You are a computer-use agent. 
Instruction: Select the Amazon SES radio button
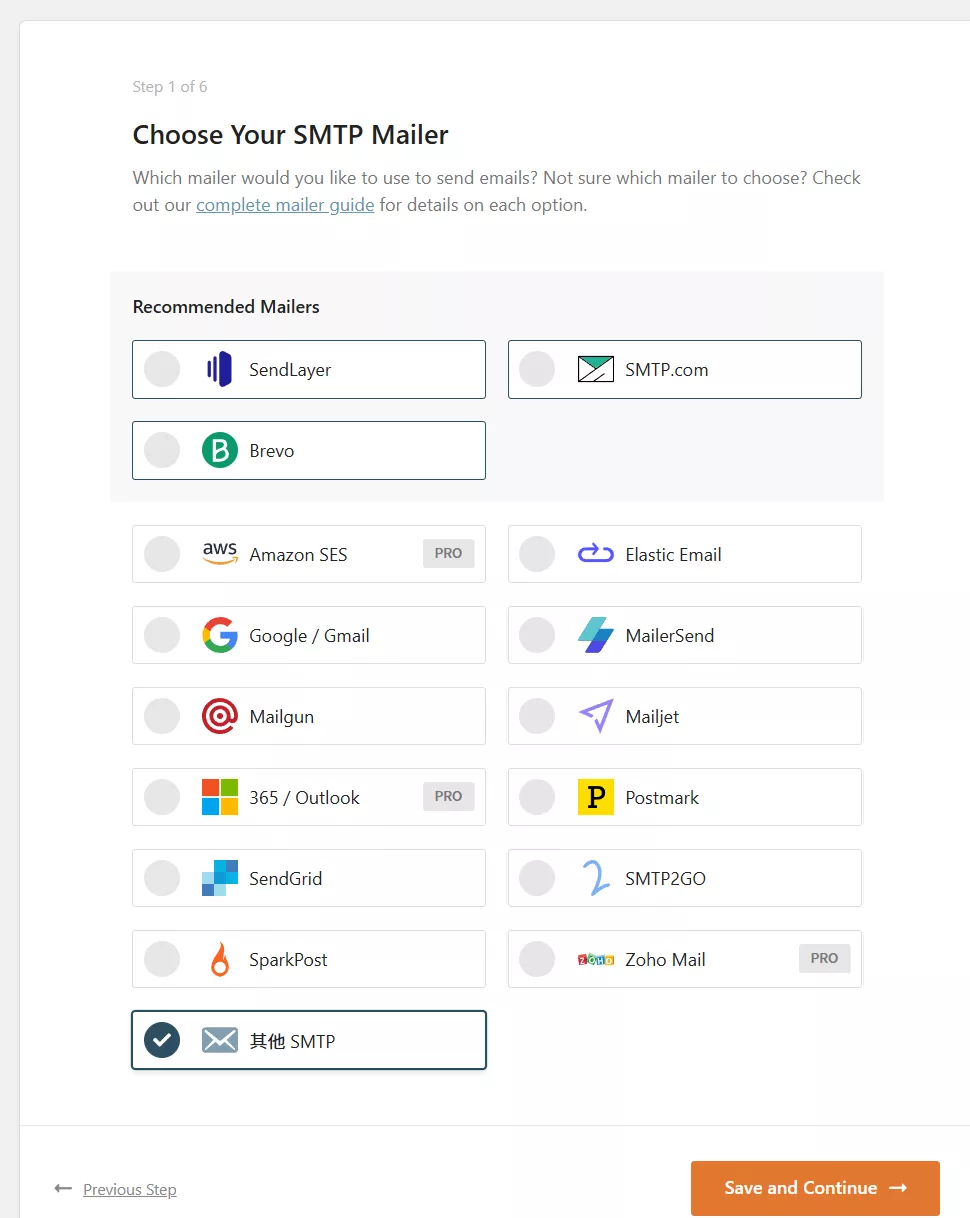(x=162, y=554)
